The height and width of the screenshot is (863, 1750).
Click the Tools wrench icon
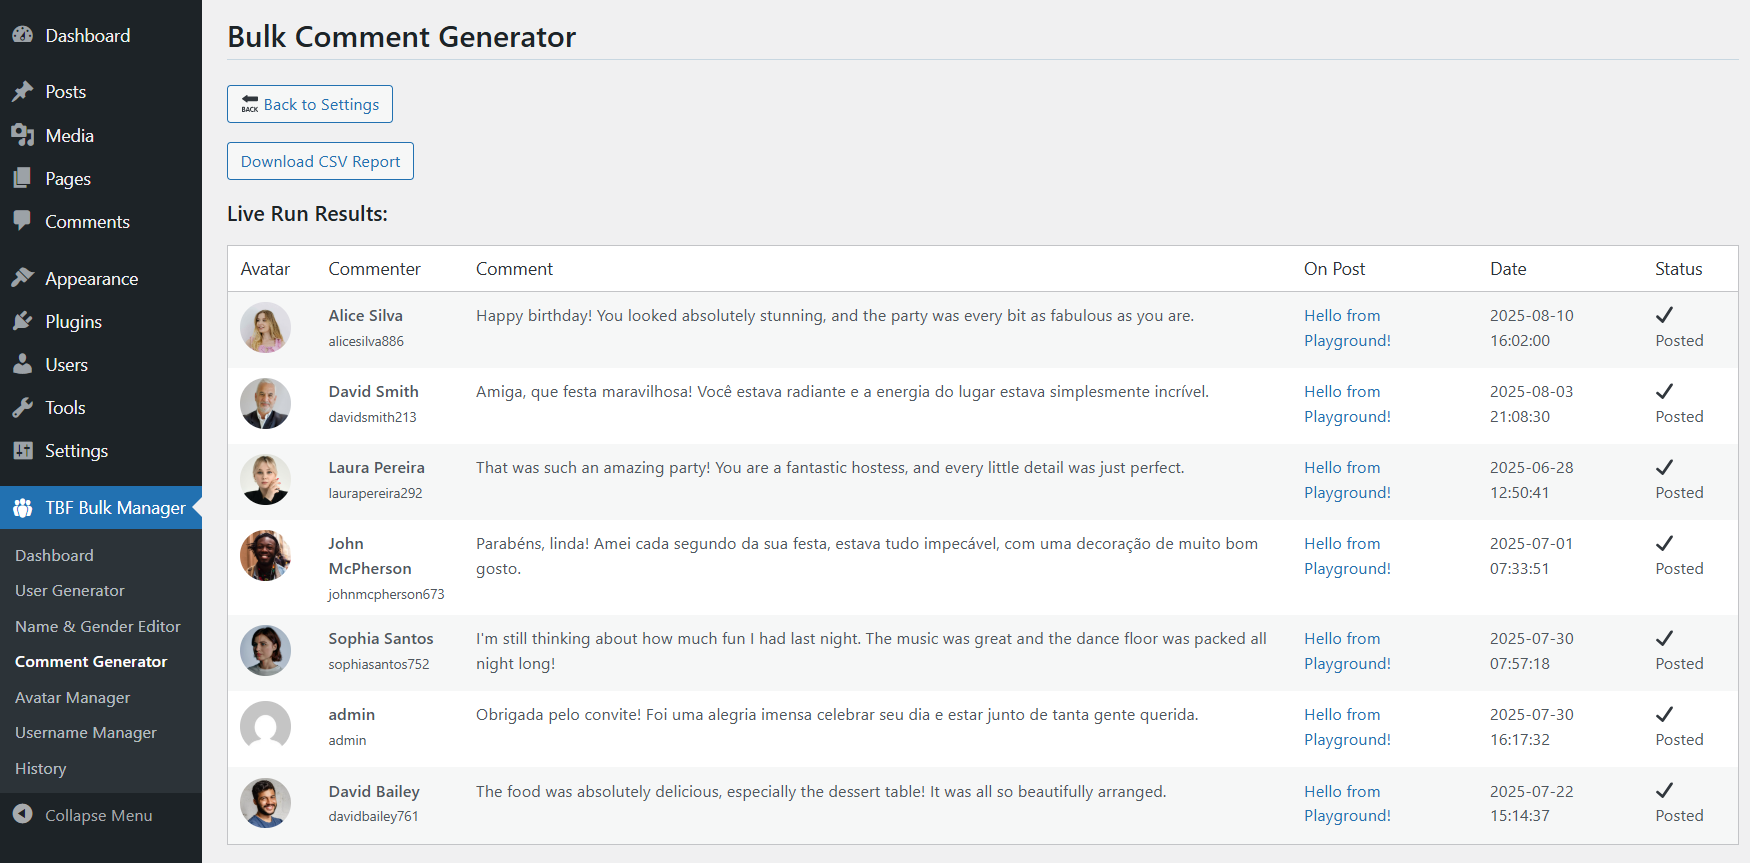[22, 407]
